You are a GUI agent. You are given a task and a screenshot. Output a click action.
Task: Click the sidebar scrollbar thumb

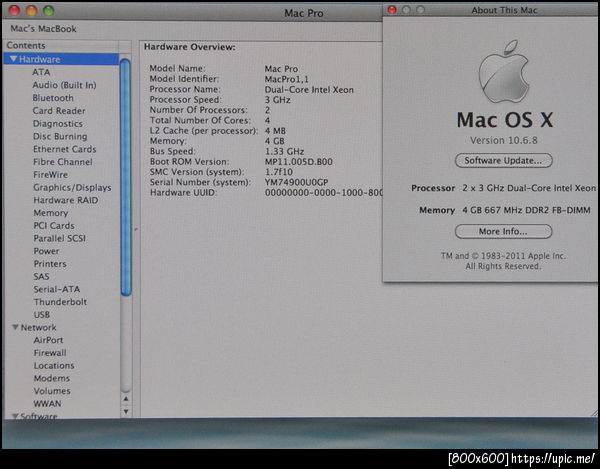(x=126, y=177)
